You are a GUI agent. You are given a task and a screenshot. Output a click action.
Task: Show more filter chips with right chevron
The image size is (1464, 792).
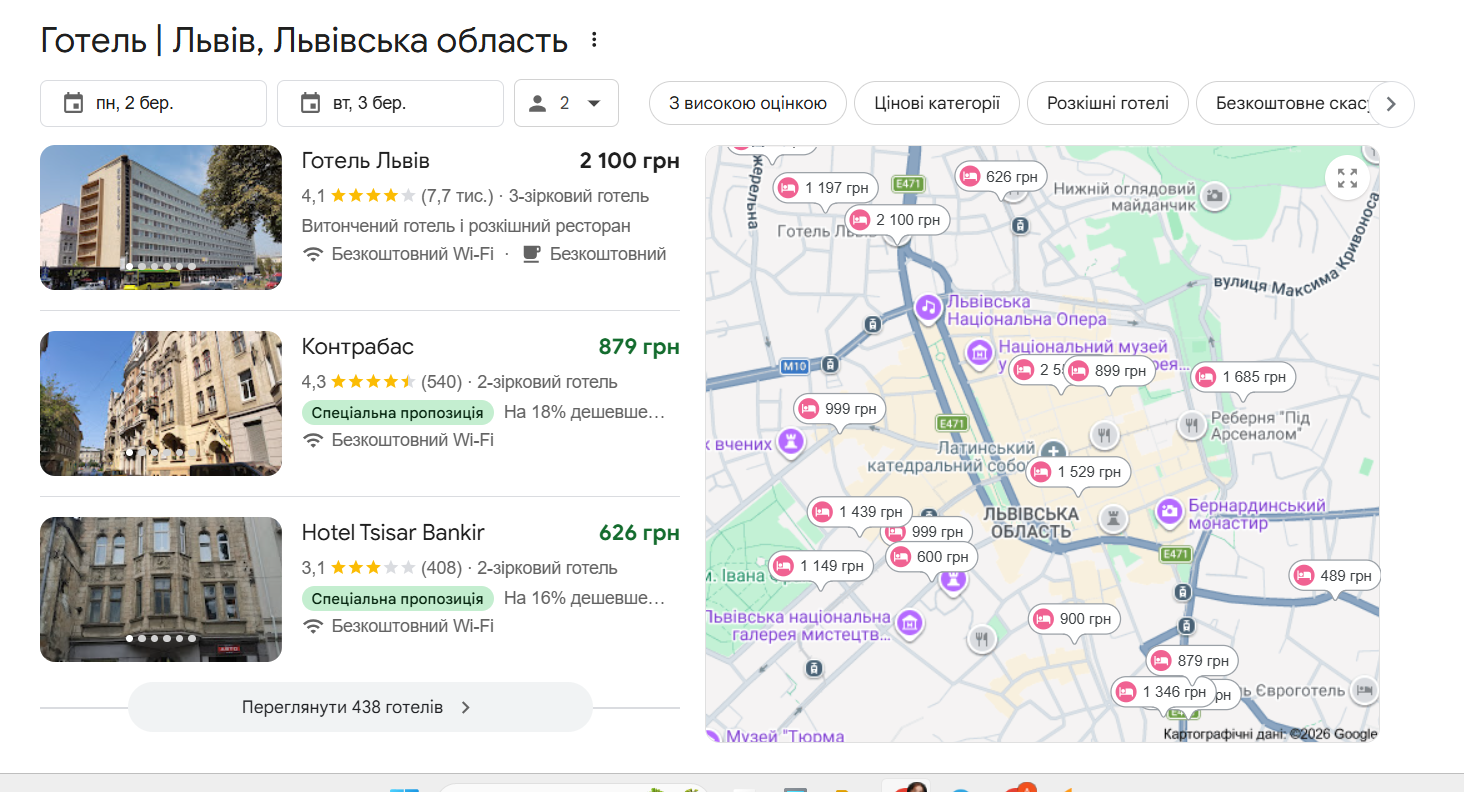click(1391, 103)
